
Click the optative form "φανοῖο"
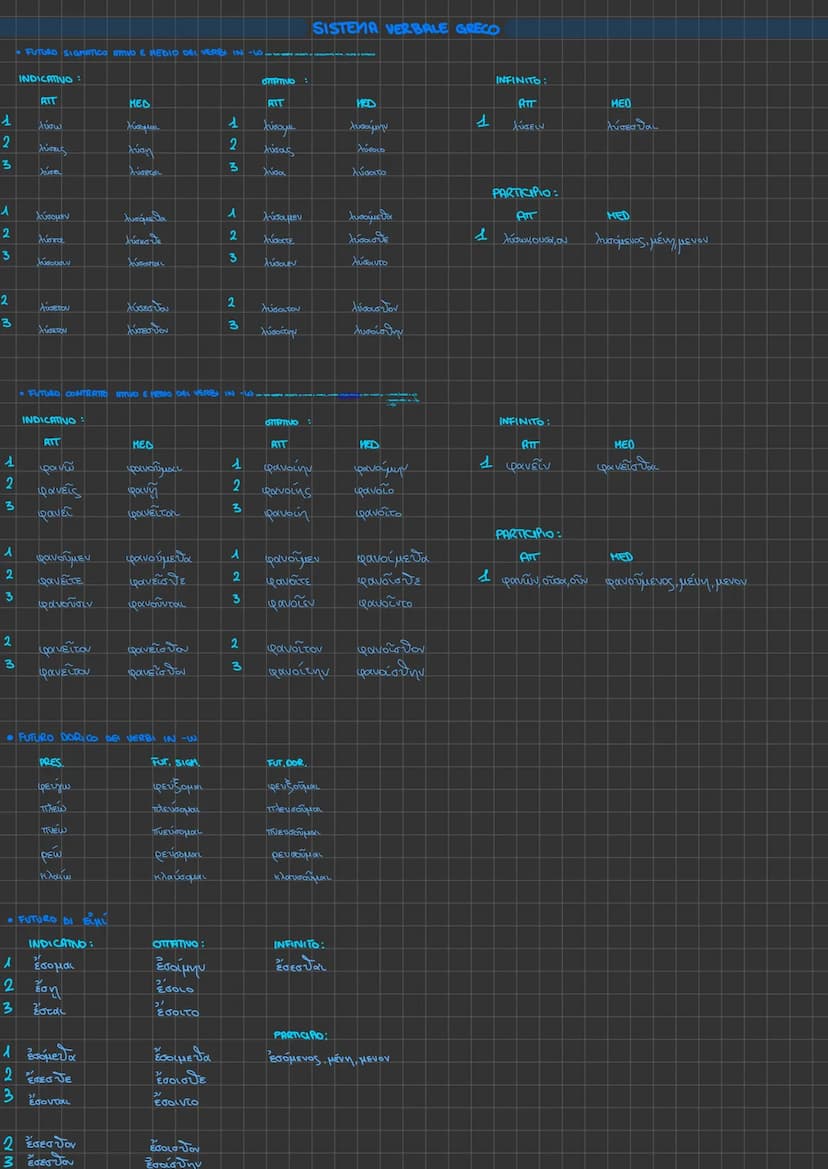tap(375, 491)
